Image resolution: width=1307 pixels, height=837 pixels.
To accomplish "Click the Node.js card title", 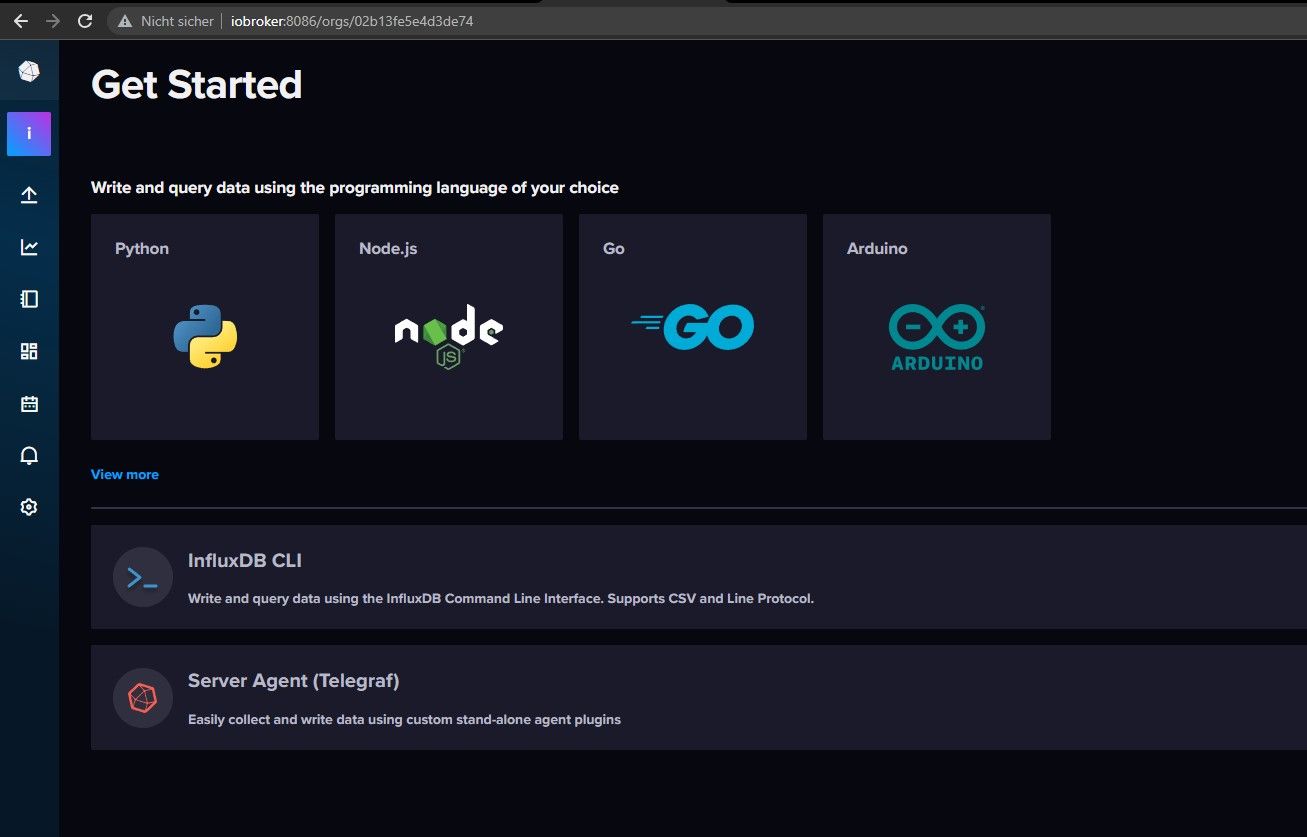I will [388, 248].
